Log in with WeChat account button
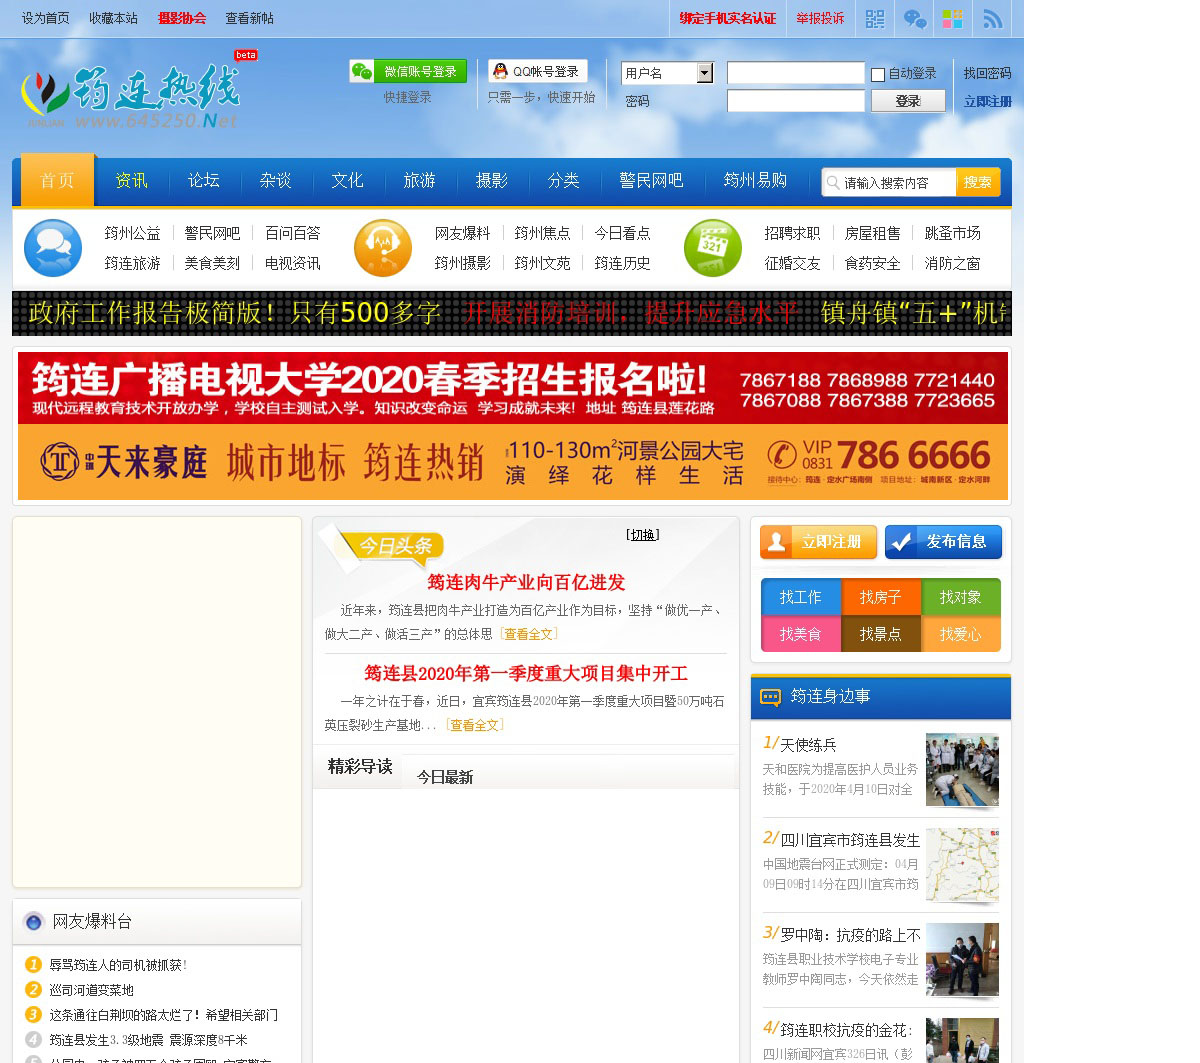 [x=408, y=71]
